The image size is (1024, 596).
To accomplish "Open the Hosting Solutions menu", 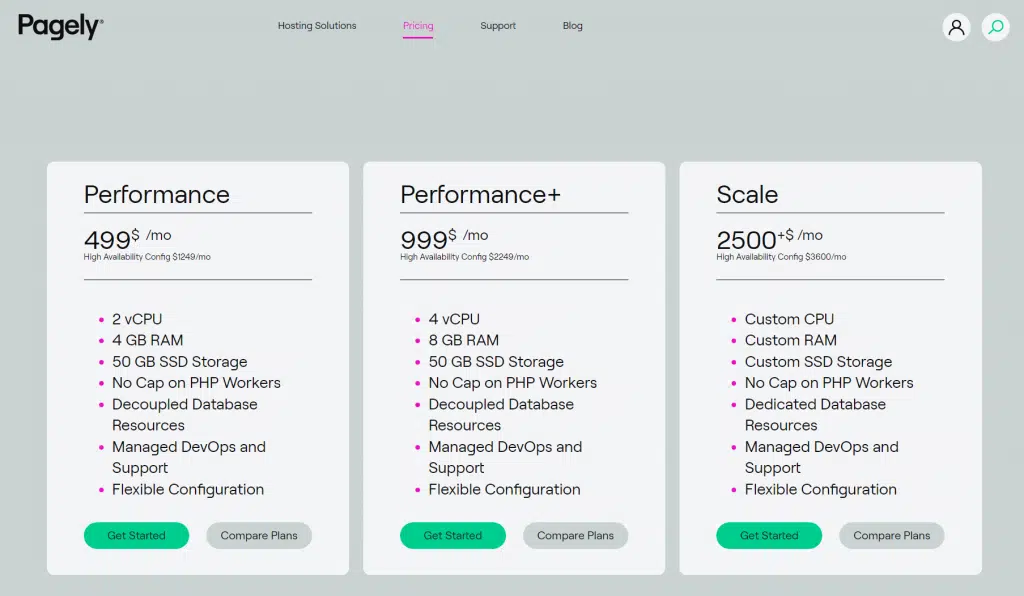I will [x=317, y=25].
